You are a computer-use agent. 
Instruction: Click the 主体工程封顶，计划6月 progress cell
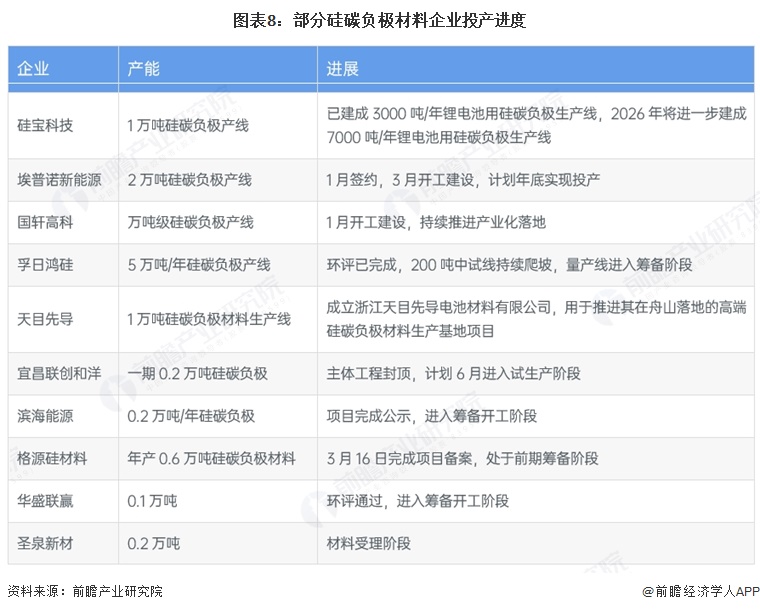[x=536, y=374]
